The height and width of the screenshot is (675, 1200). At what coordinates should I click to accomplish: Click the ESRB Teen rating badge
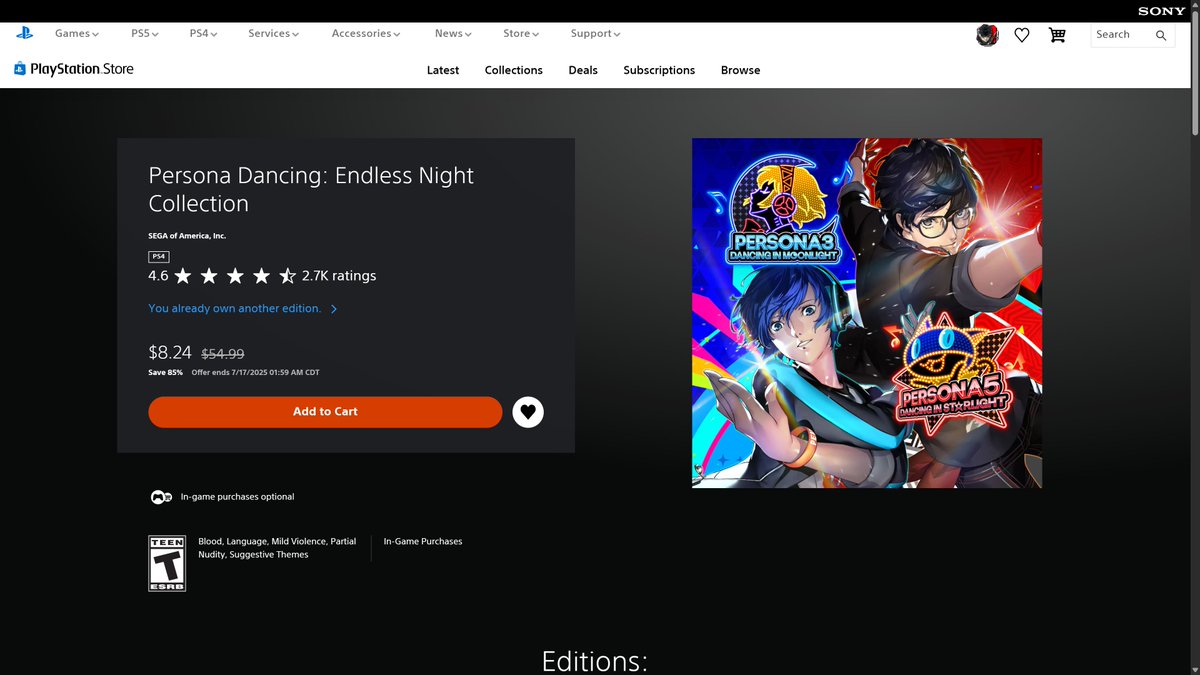point(167,563)
